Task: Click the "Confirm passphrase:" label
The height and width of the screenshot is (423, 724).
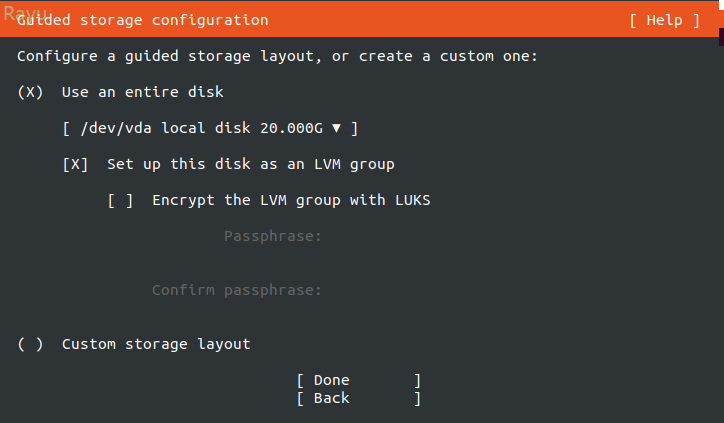Action: (x=237, y=290)
